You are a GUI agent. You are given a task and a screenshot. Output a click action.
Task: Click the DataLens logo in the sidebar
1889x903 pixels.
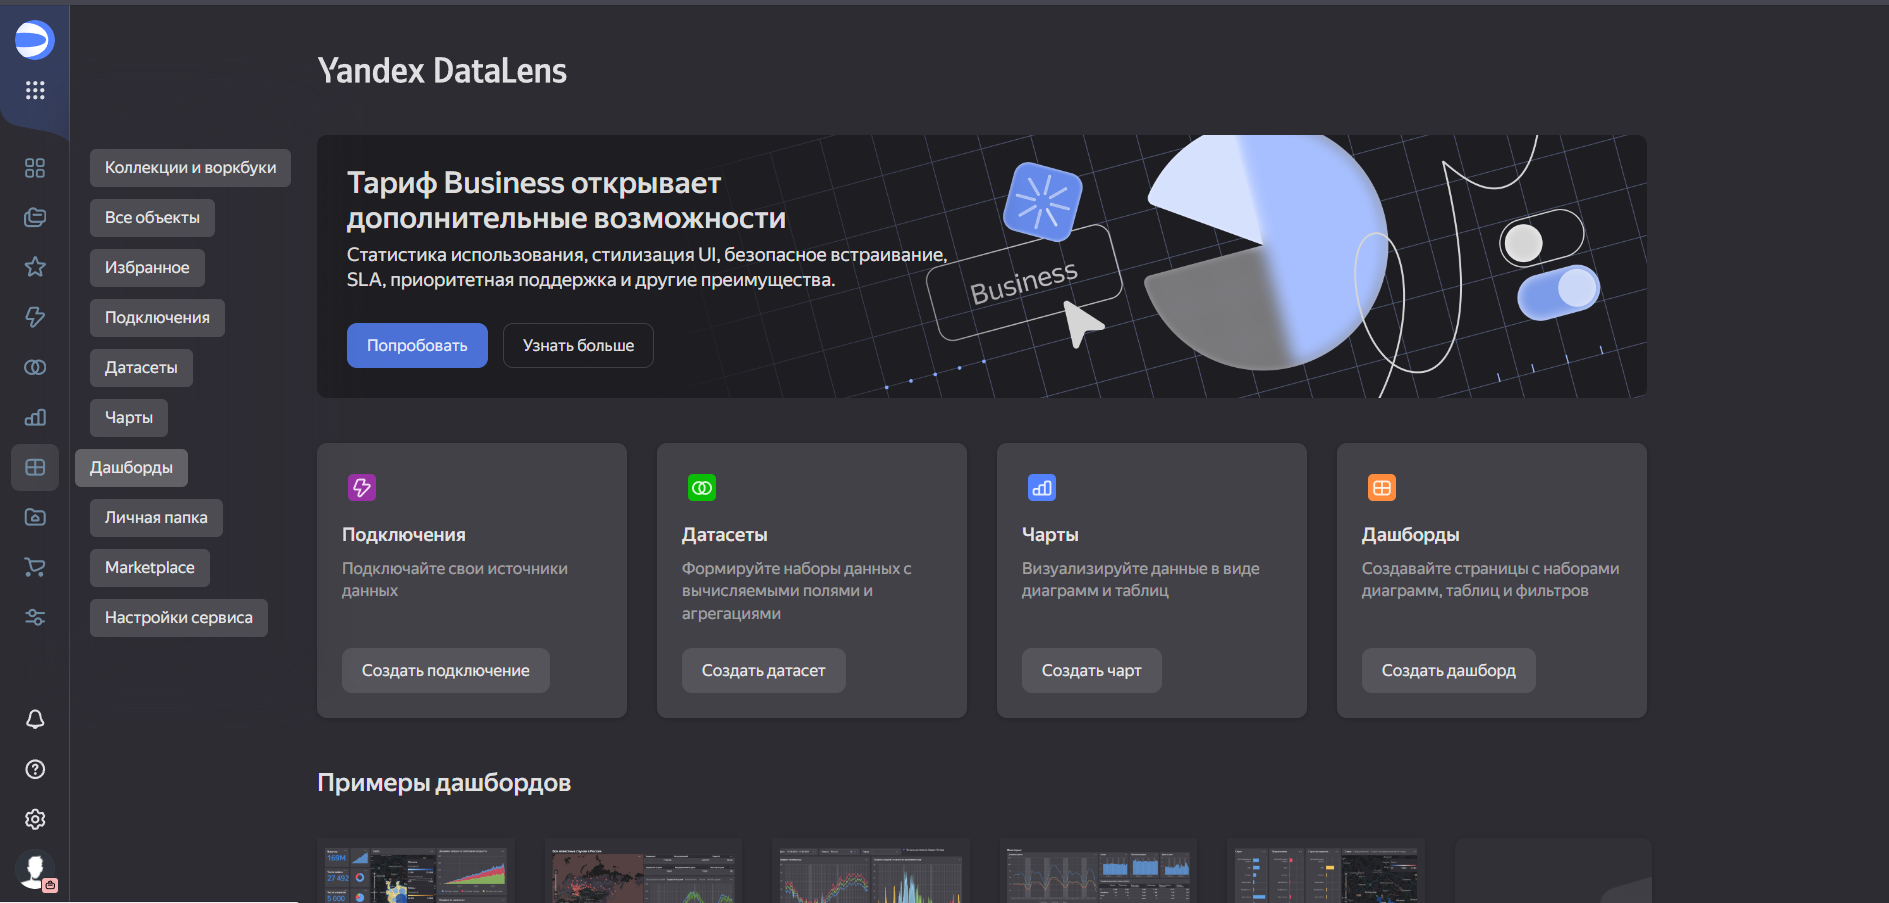(x=34, y=40)
